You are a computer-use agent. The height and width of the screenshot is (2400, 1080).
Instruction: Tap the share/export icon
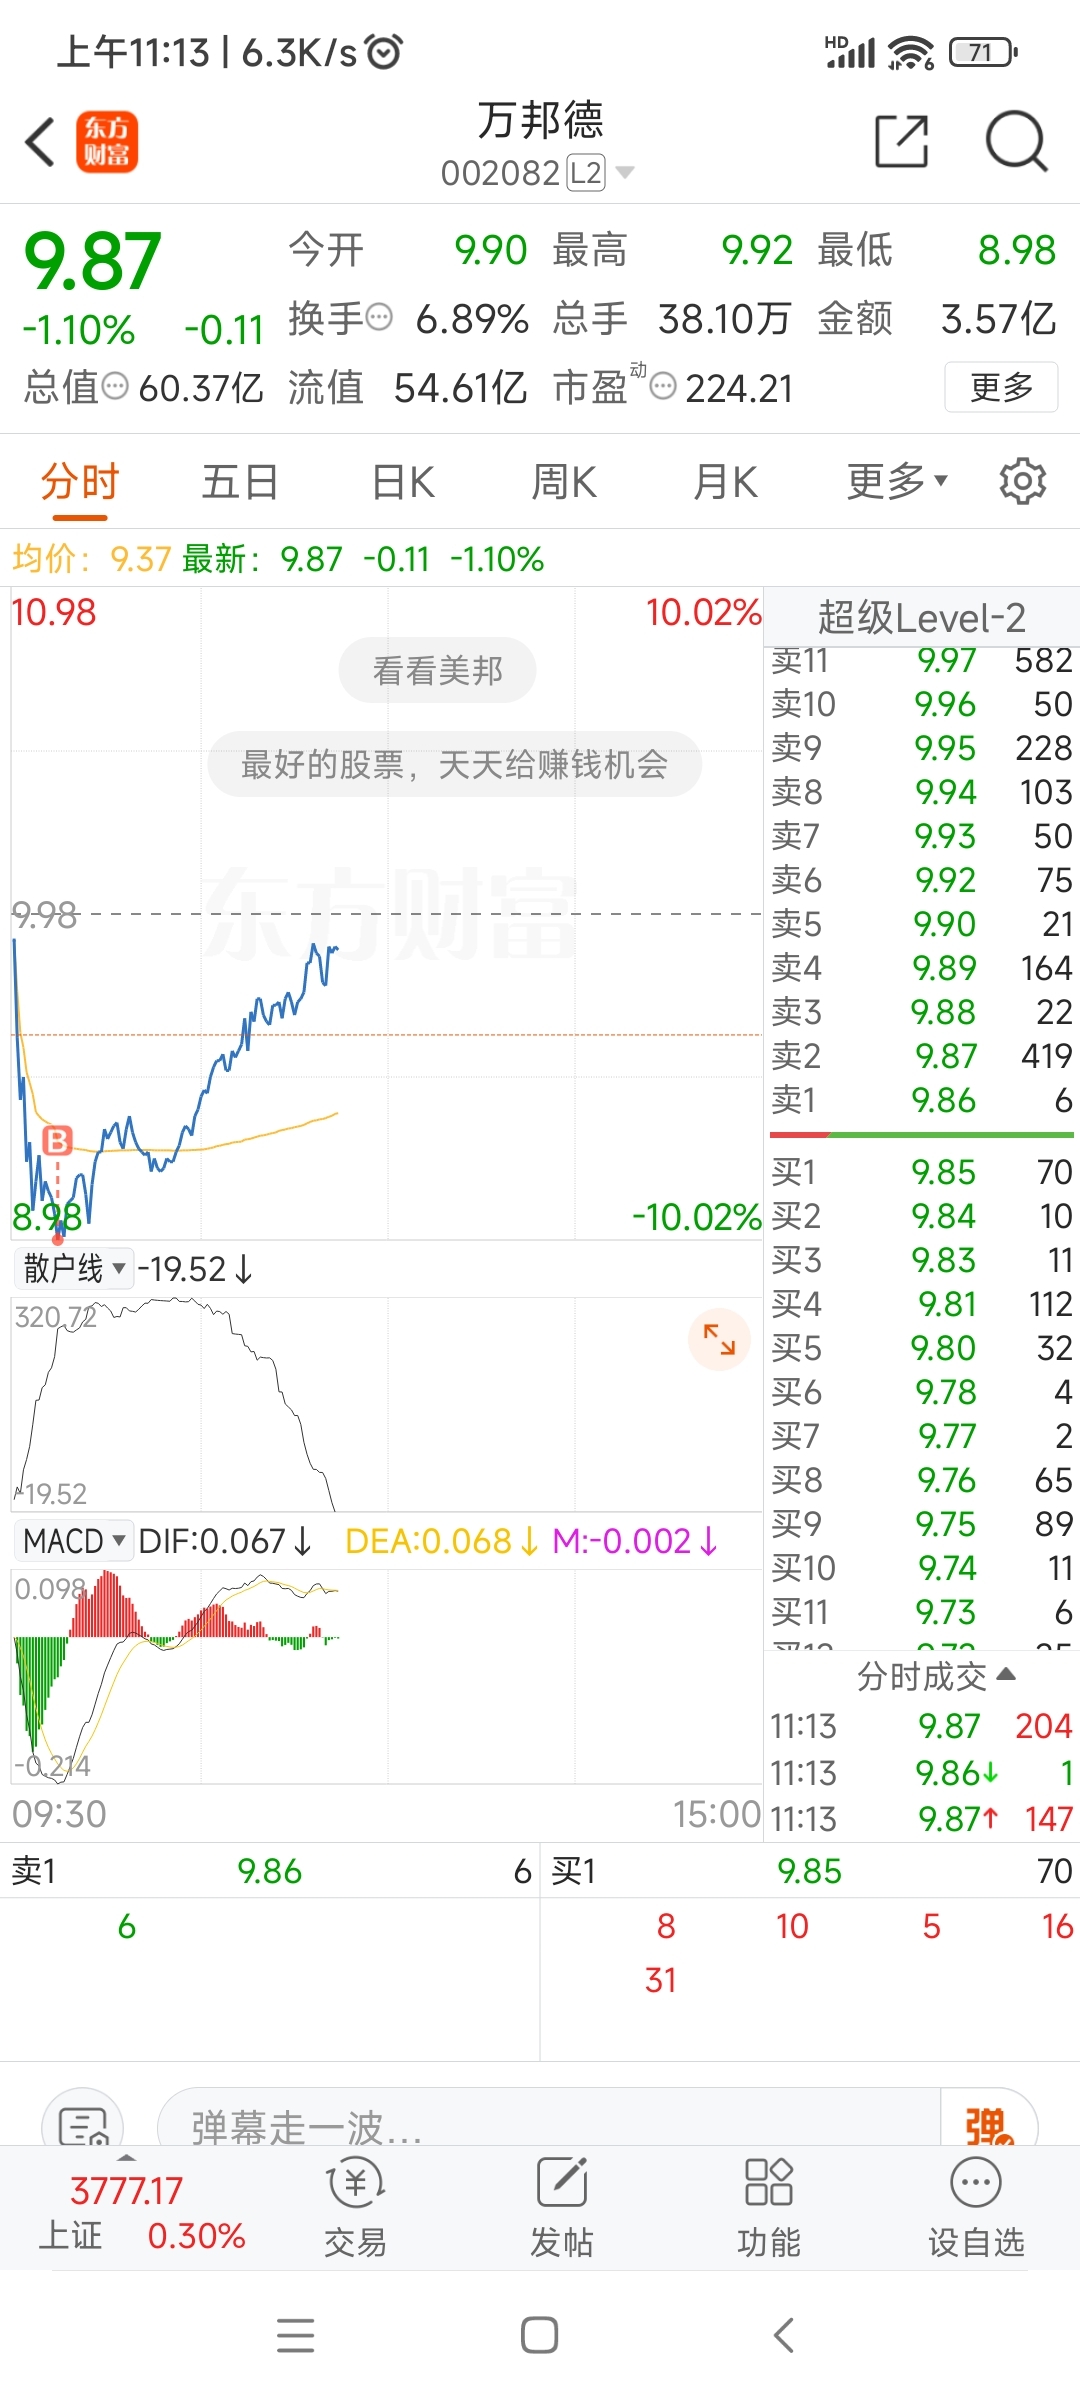tap(902, 141)
